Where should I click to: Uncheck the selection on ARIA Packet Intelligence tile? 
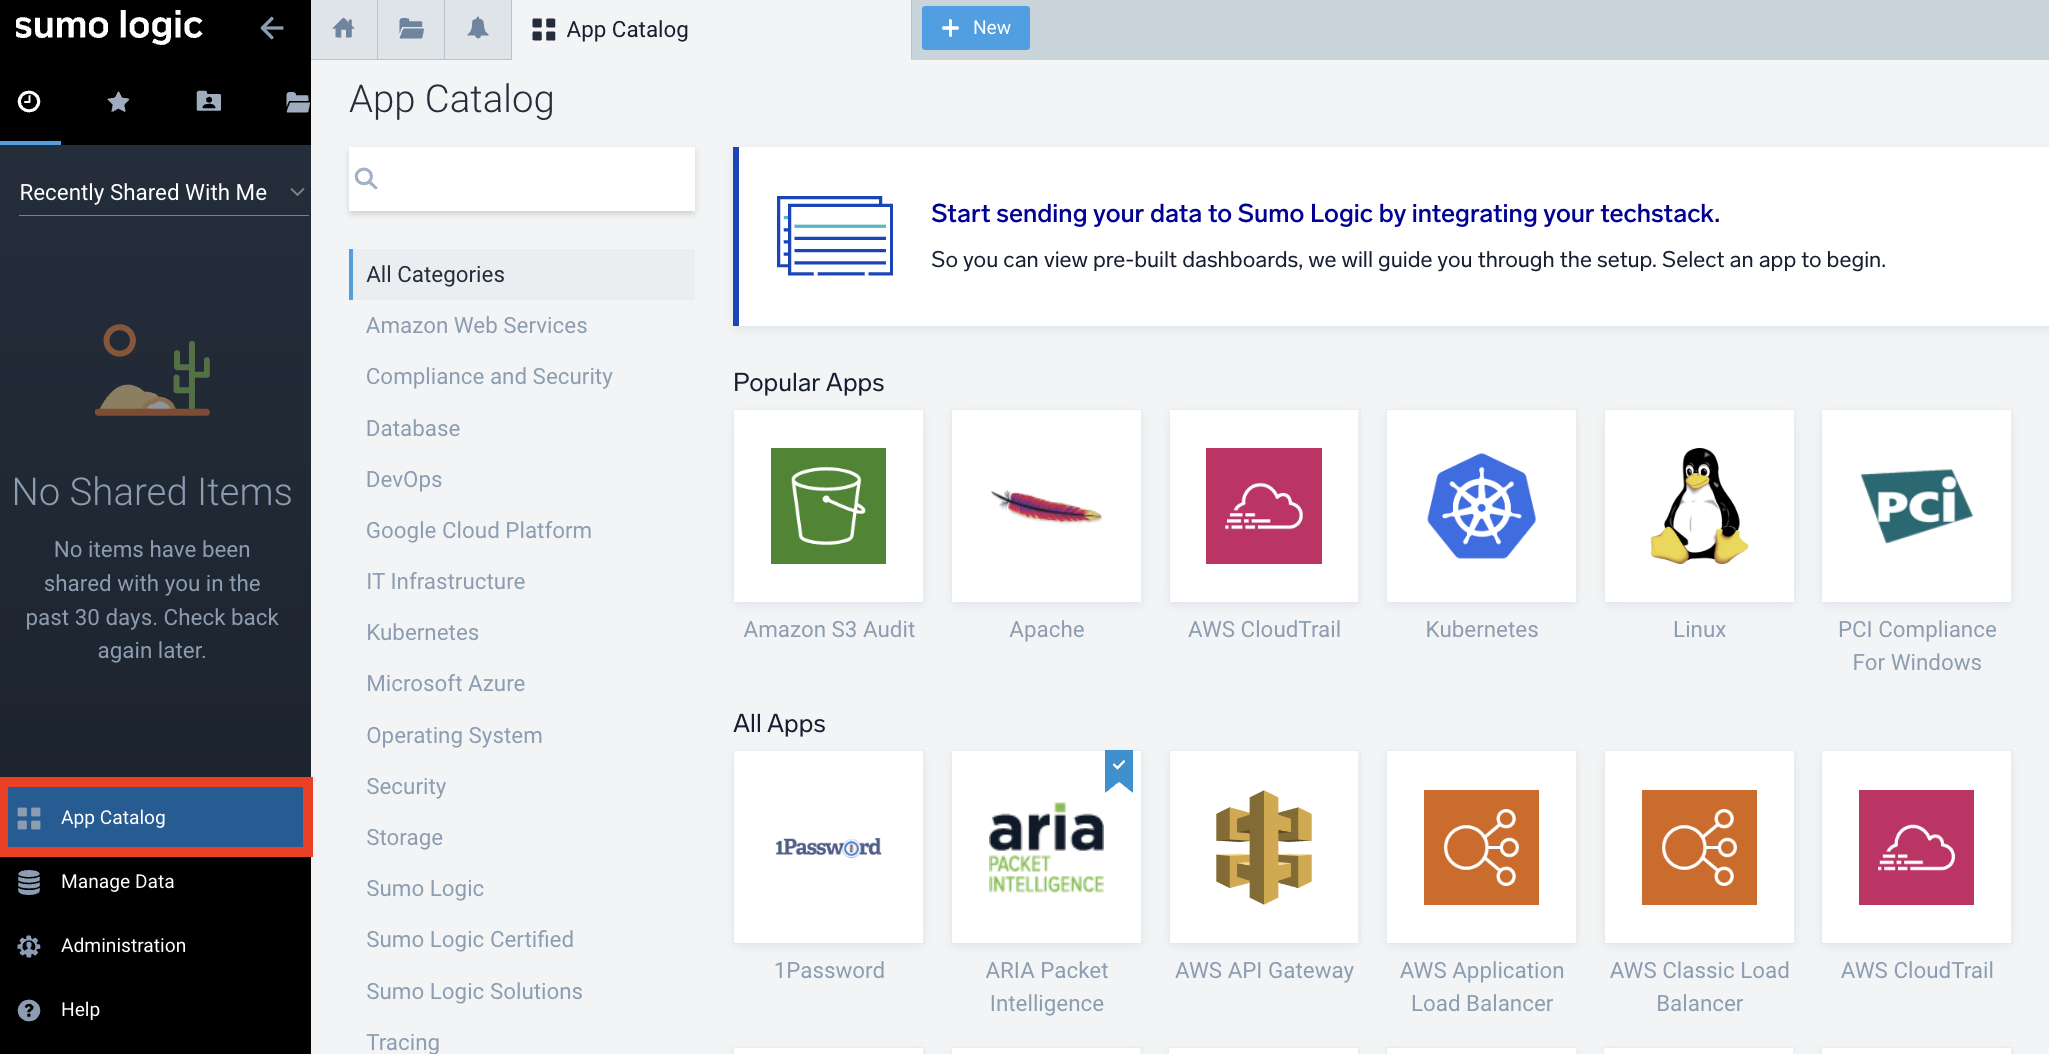tap(1119, 769)
